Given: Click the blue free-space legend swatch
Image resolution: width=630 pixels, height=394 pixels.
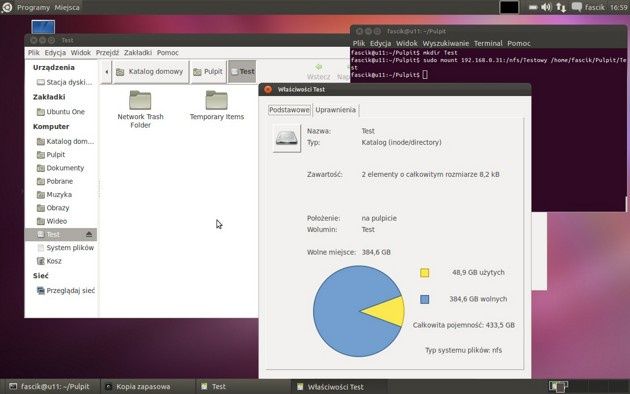Looking at the screenshot, I should [x=424, y=299].
